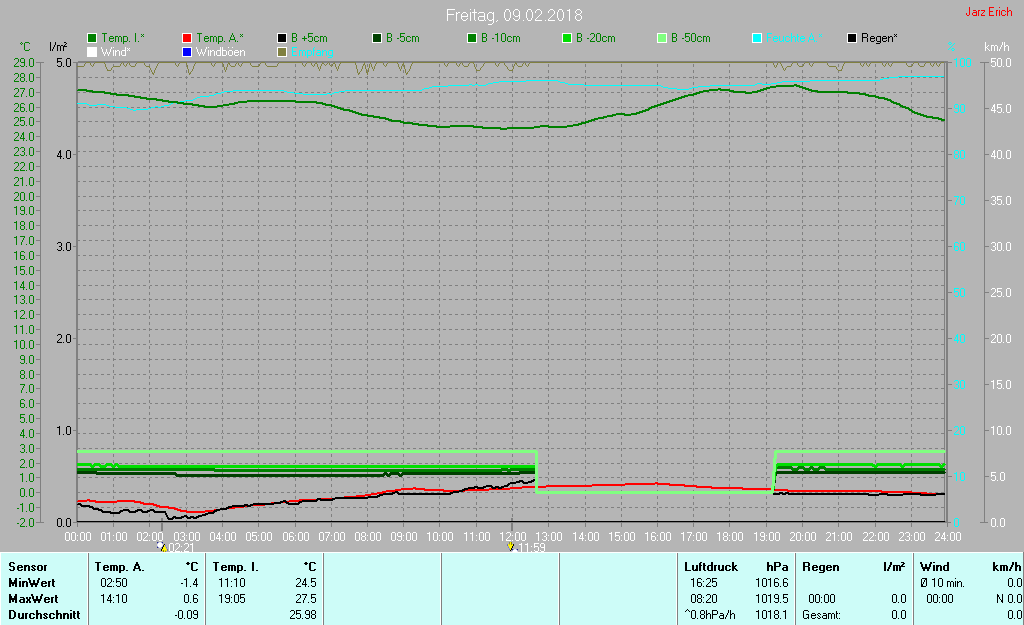This screenshot has height=625, width=1024.
Task: Click the white Wind legend square
Action: [92, 51]
